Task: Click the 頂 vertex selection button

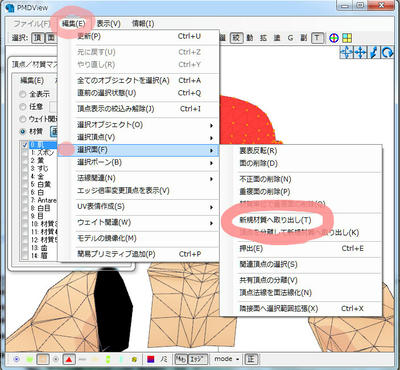Action: (38, 38)
